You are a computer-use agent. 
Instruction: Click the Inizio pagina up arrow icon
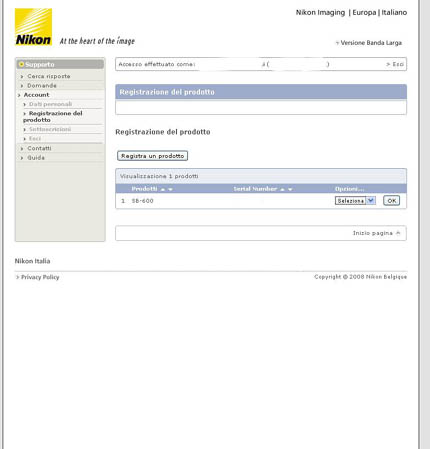398,233
